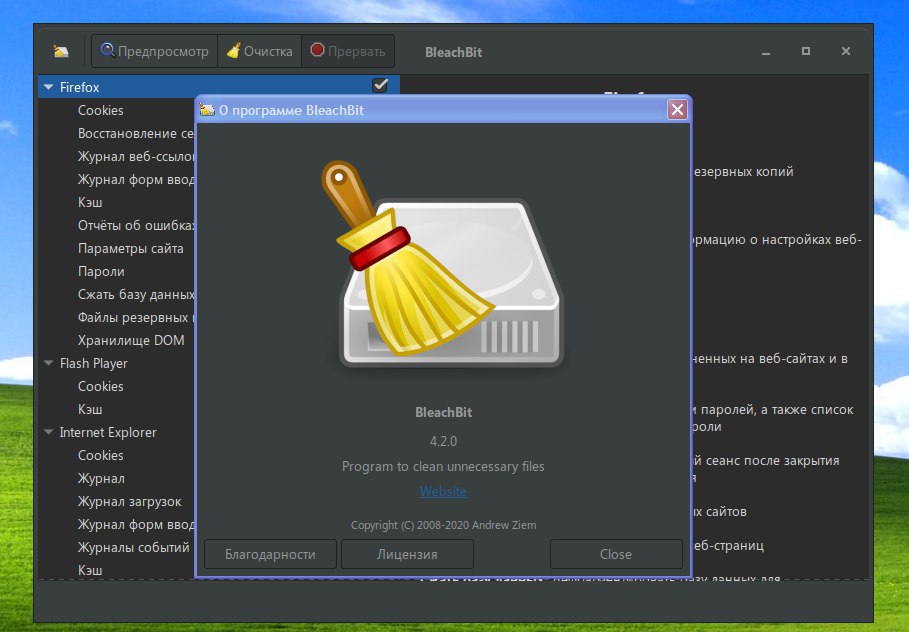Toggle the Firefox checkbox
The height and width of the screenshot is (632, 909).
click(x=380, y=85)
